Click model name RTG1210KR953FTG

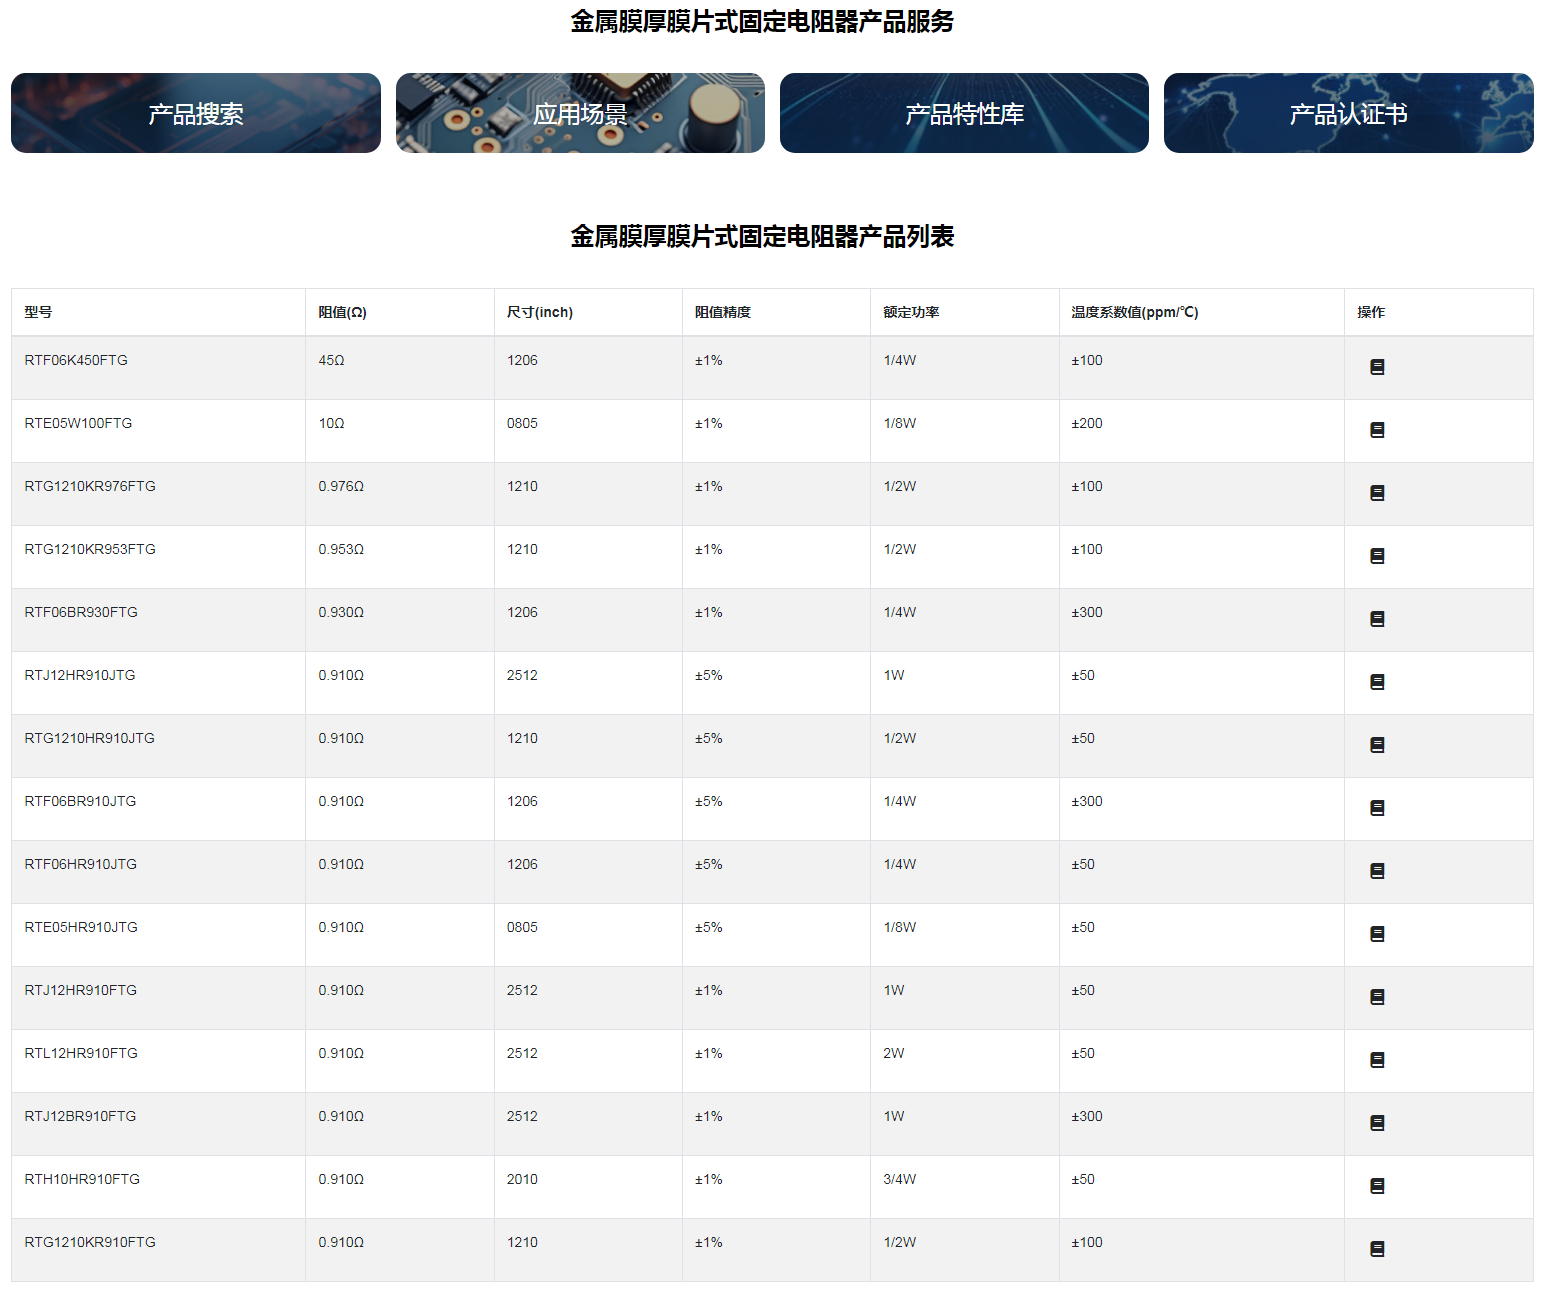[90, 549]
